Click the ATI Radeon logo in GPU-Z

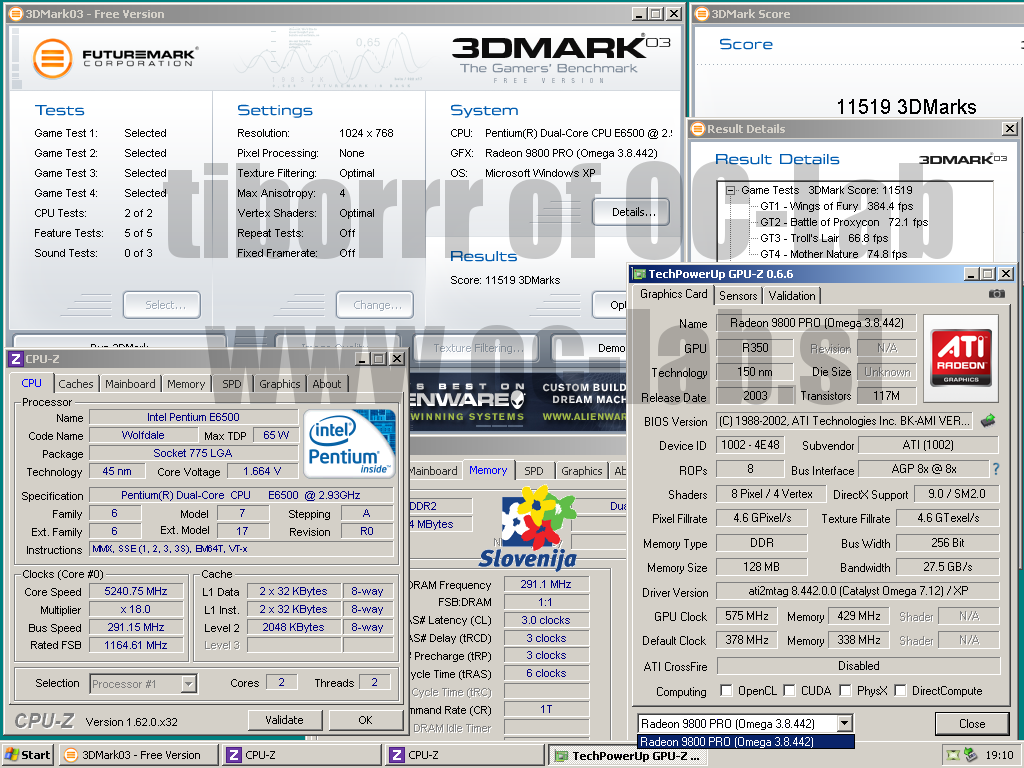point(961,358)
